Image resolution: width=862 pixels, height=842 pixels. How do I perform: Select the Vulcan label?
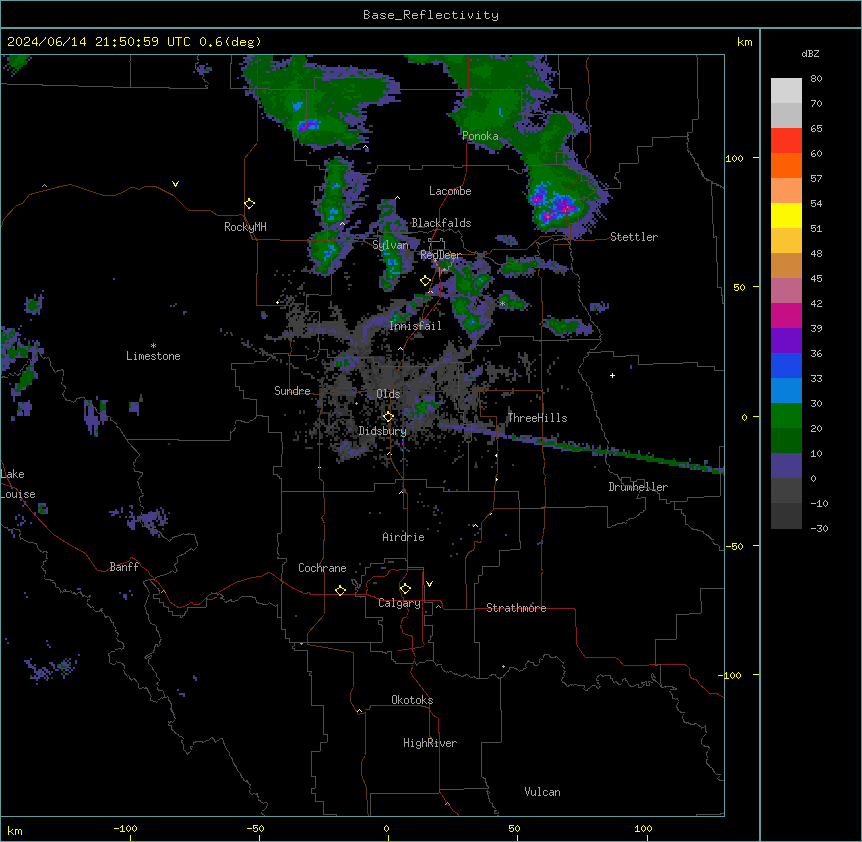coord(543,792)
